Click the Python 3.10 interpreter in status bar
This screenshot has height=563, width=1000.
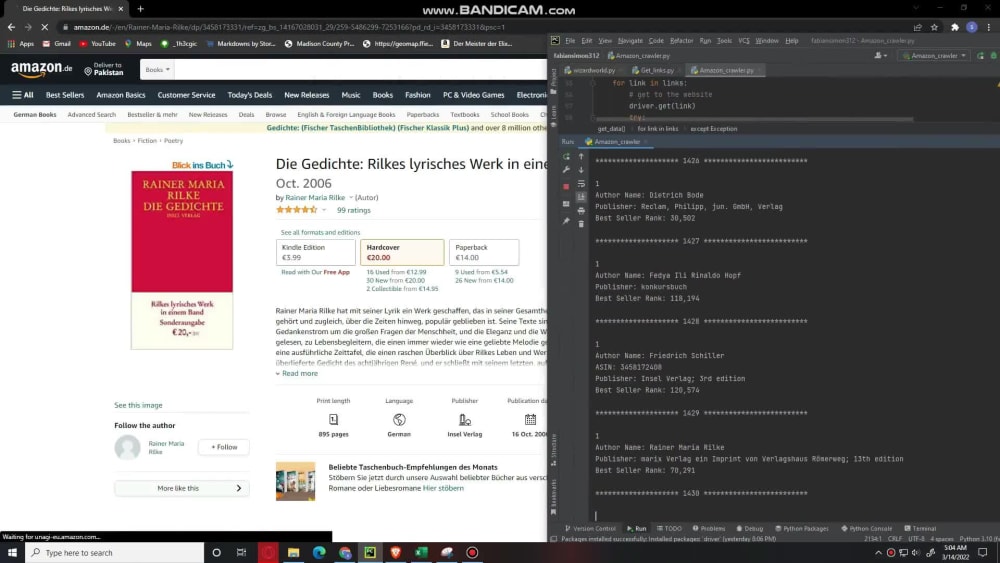tap(978, 539)
